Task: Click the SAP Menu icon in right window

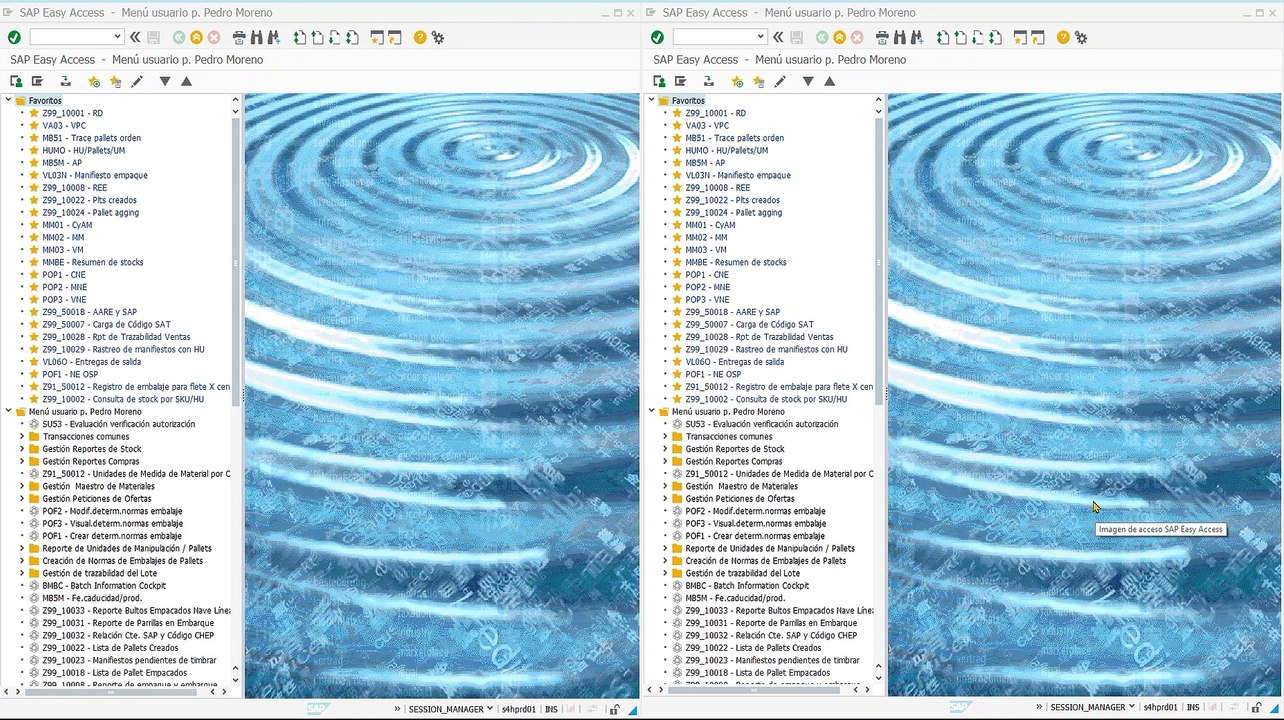Action: tap(680, 81)
